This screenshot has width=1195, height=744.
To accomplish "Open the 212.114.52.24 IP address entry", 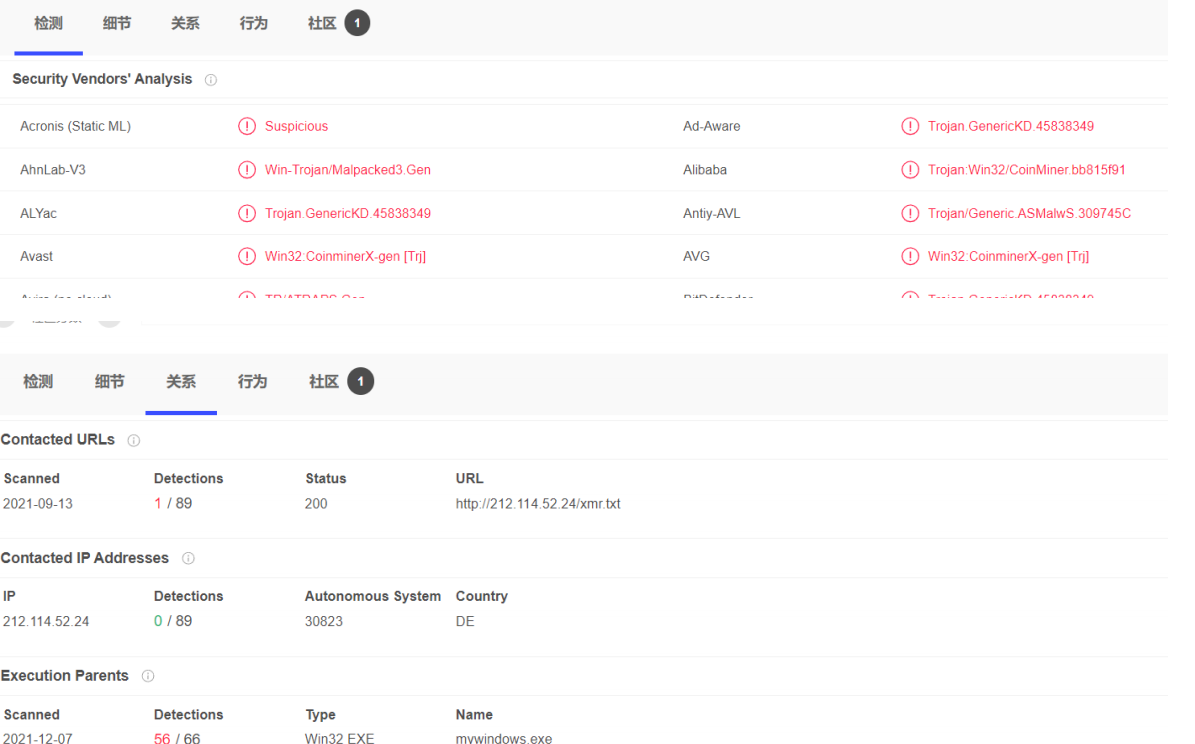I will click(x=46, y=621).
